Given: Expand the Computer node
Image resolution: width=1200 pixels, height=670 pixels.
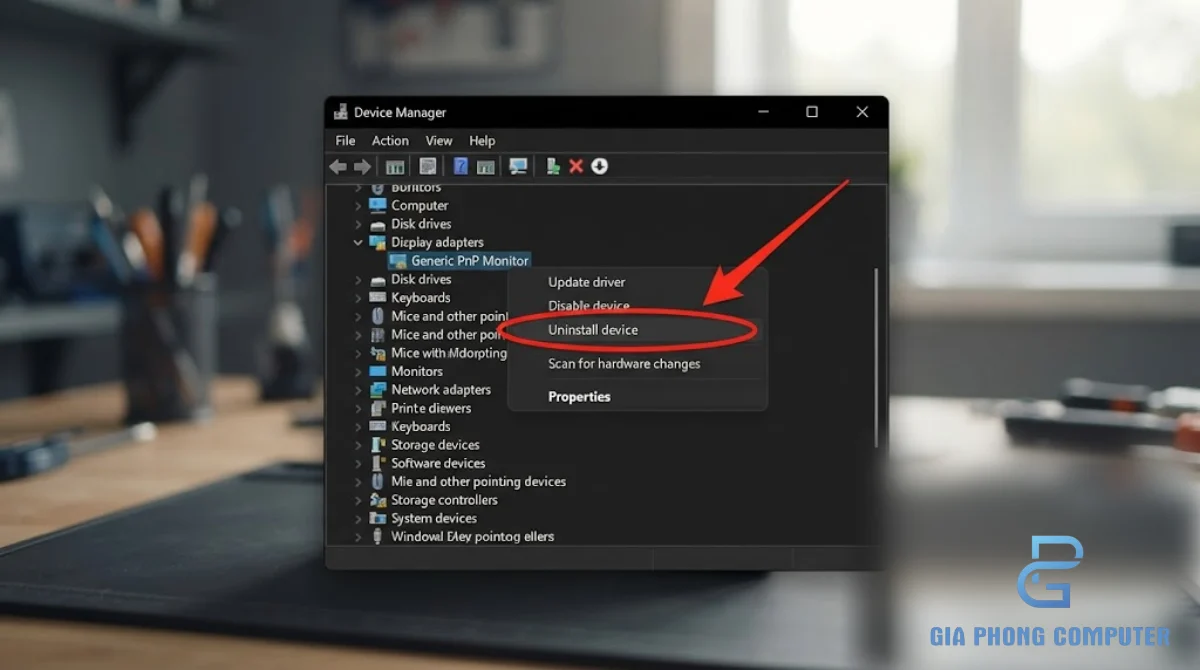Looking at the screenshot, I should coord(359,205).
